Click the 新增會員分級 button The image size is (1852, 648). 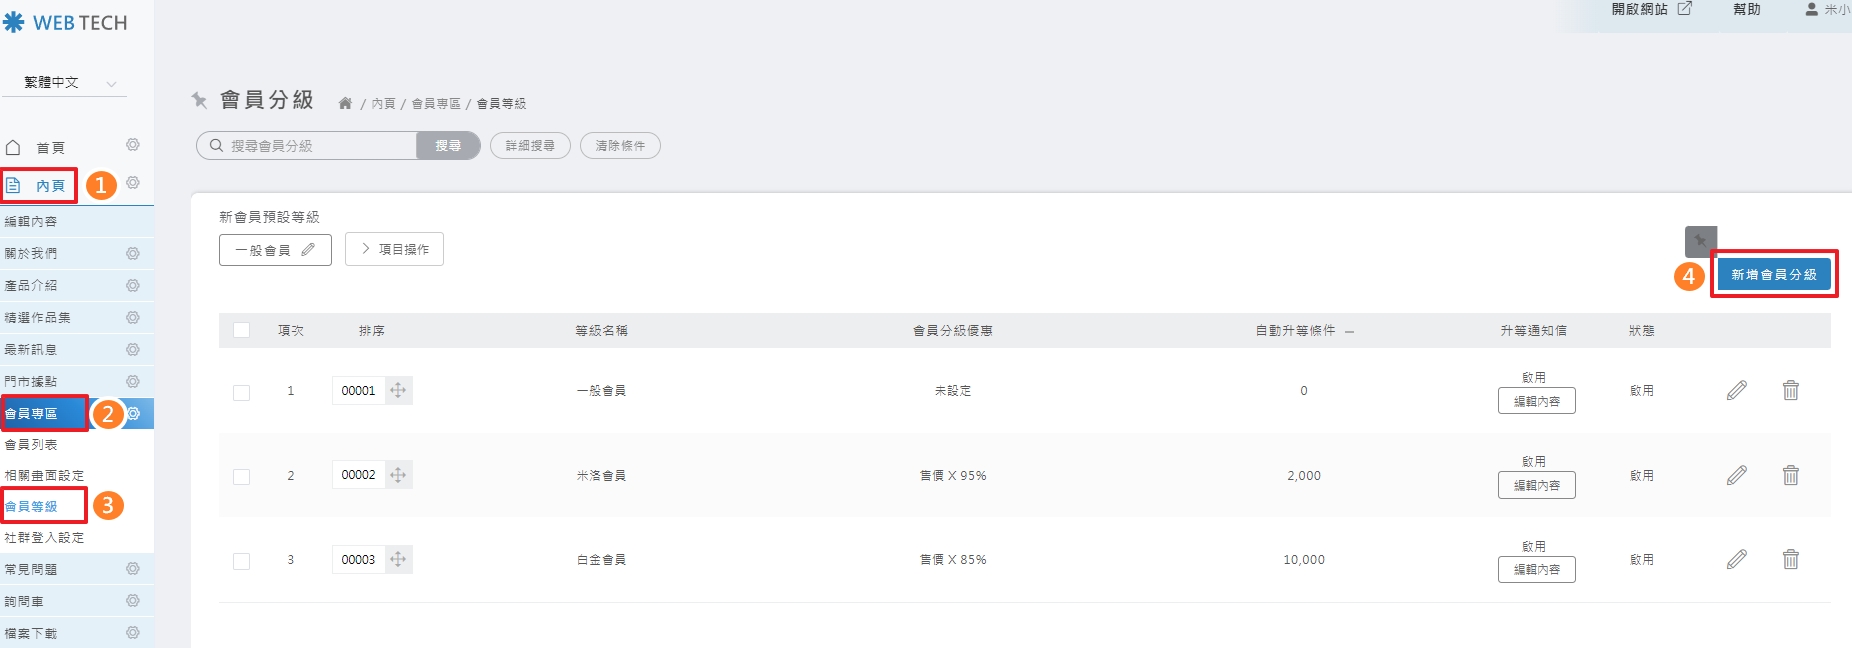coord(1773,274)
